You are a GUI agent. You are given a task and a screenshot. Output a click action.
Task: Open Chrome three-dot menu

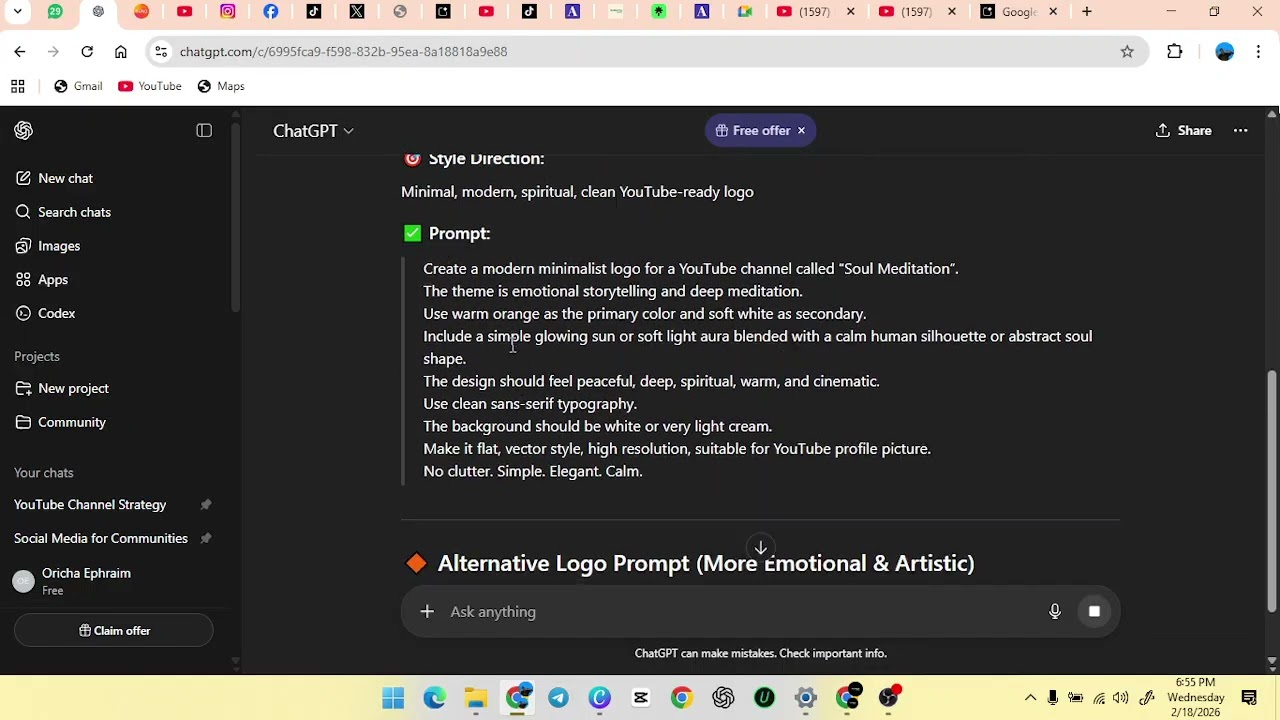pyautogui.click(x=1258, y=52)
